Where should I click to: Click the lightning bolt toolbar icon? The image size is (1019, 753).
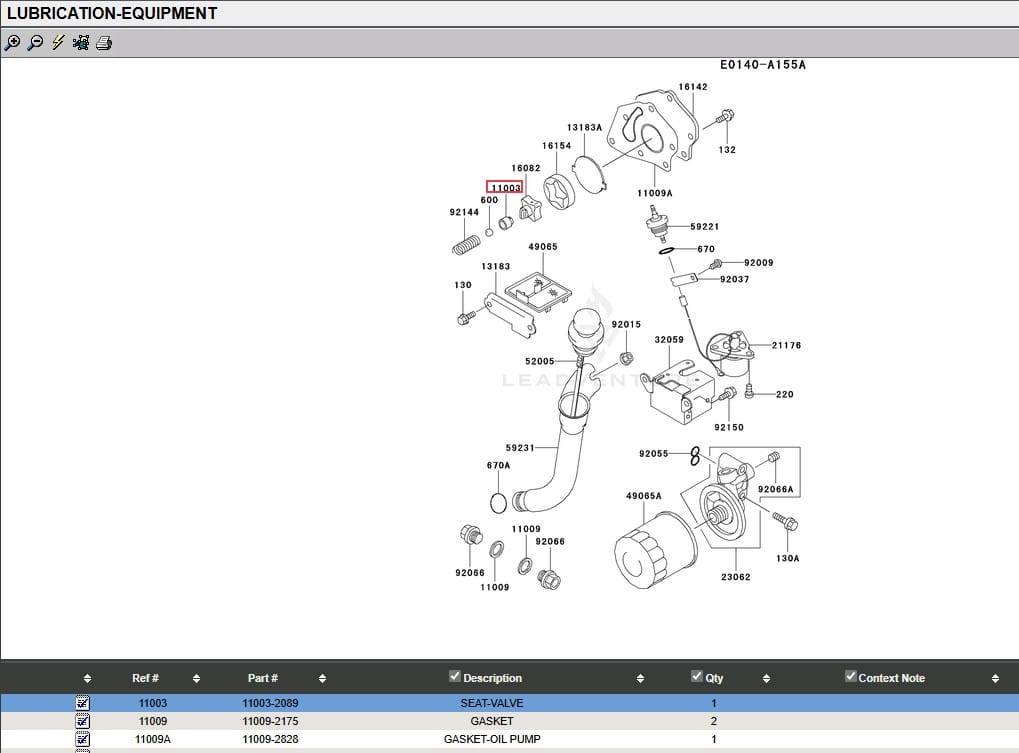pos(58,43)
